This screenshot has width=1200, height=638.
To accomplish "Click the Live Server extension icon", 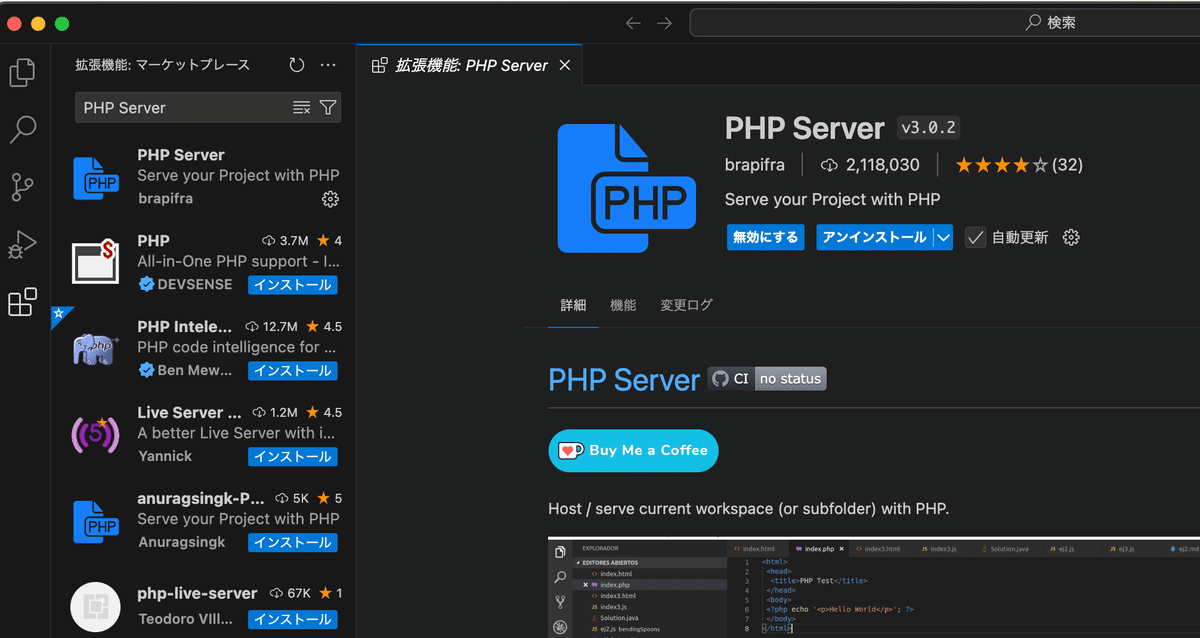I will tap(96, 435).
